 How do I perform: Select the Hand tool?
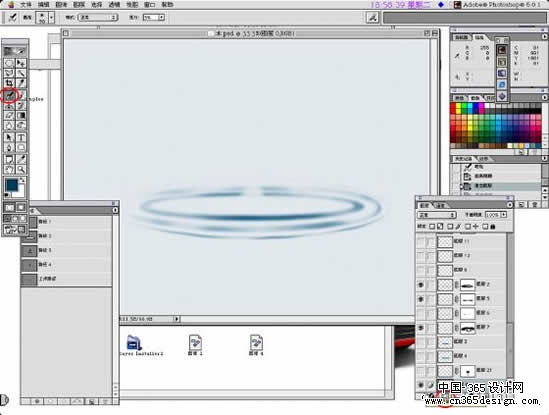[x=9, y=170]
